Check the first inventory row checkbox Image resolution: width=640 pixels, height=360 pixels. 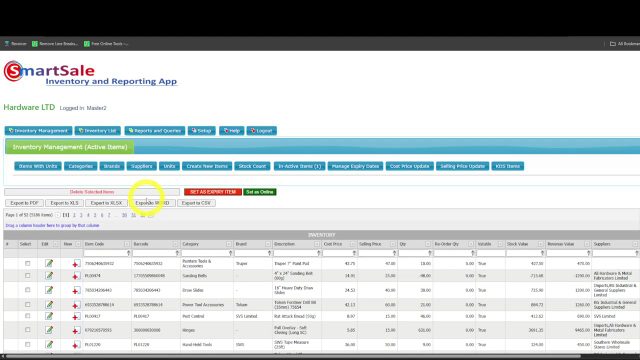[x=27, y=263]
